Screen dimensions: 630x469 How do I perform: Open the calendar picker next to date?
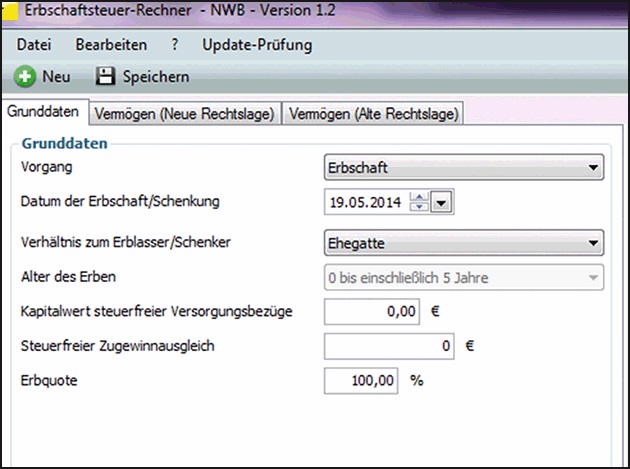pos(442,202)
